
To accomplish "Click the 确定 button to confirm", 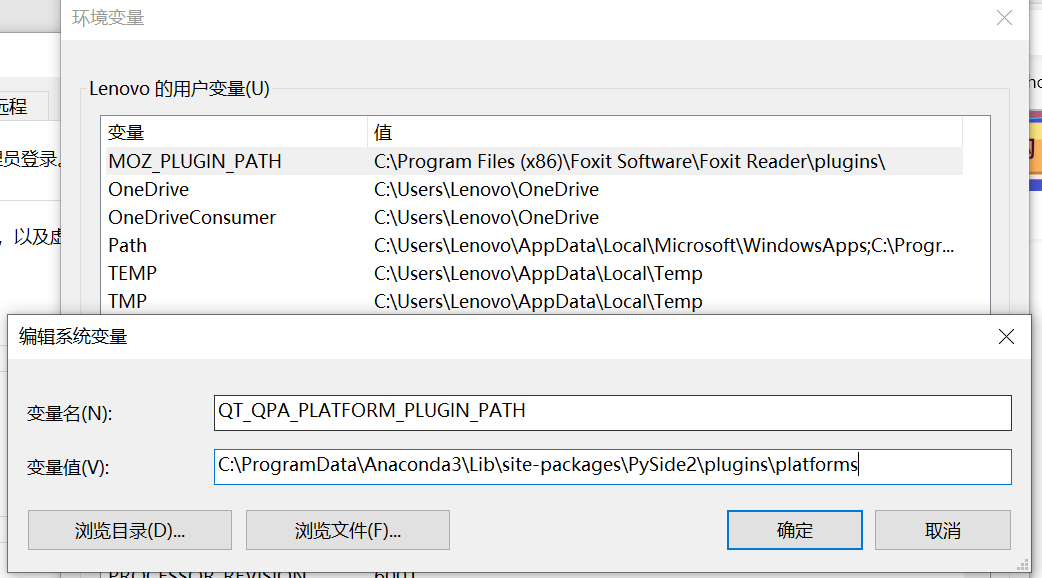I will click(x=794, y=530).
